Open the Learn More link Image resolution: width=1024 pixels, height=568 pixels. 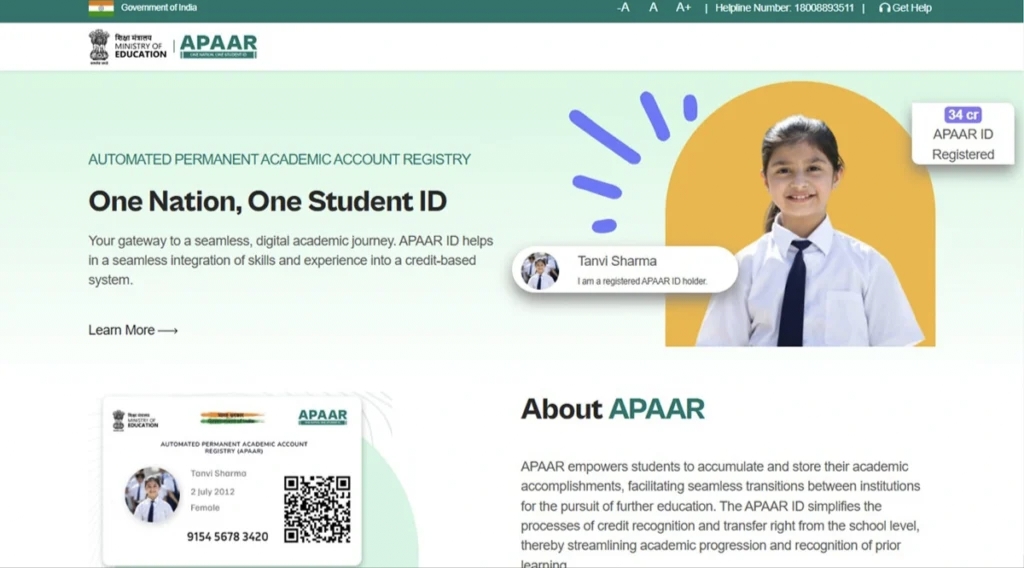pos(132,330)
